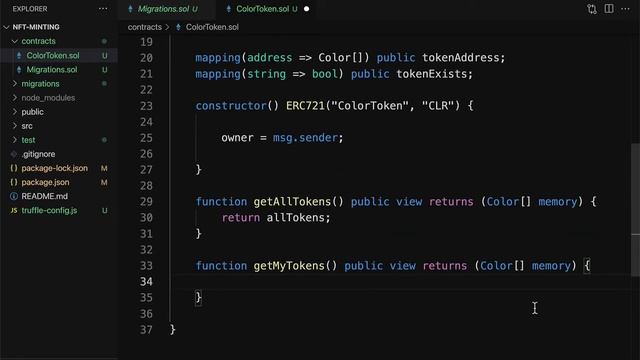Click the JSON braces icon beside package-lock.json

tap(14, 168)
